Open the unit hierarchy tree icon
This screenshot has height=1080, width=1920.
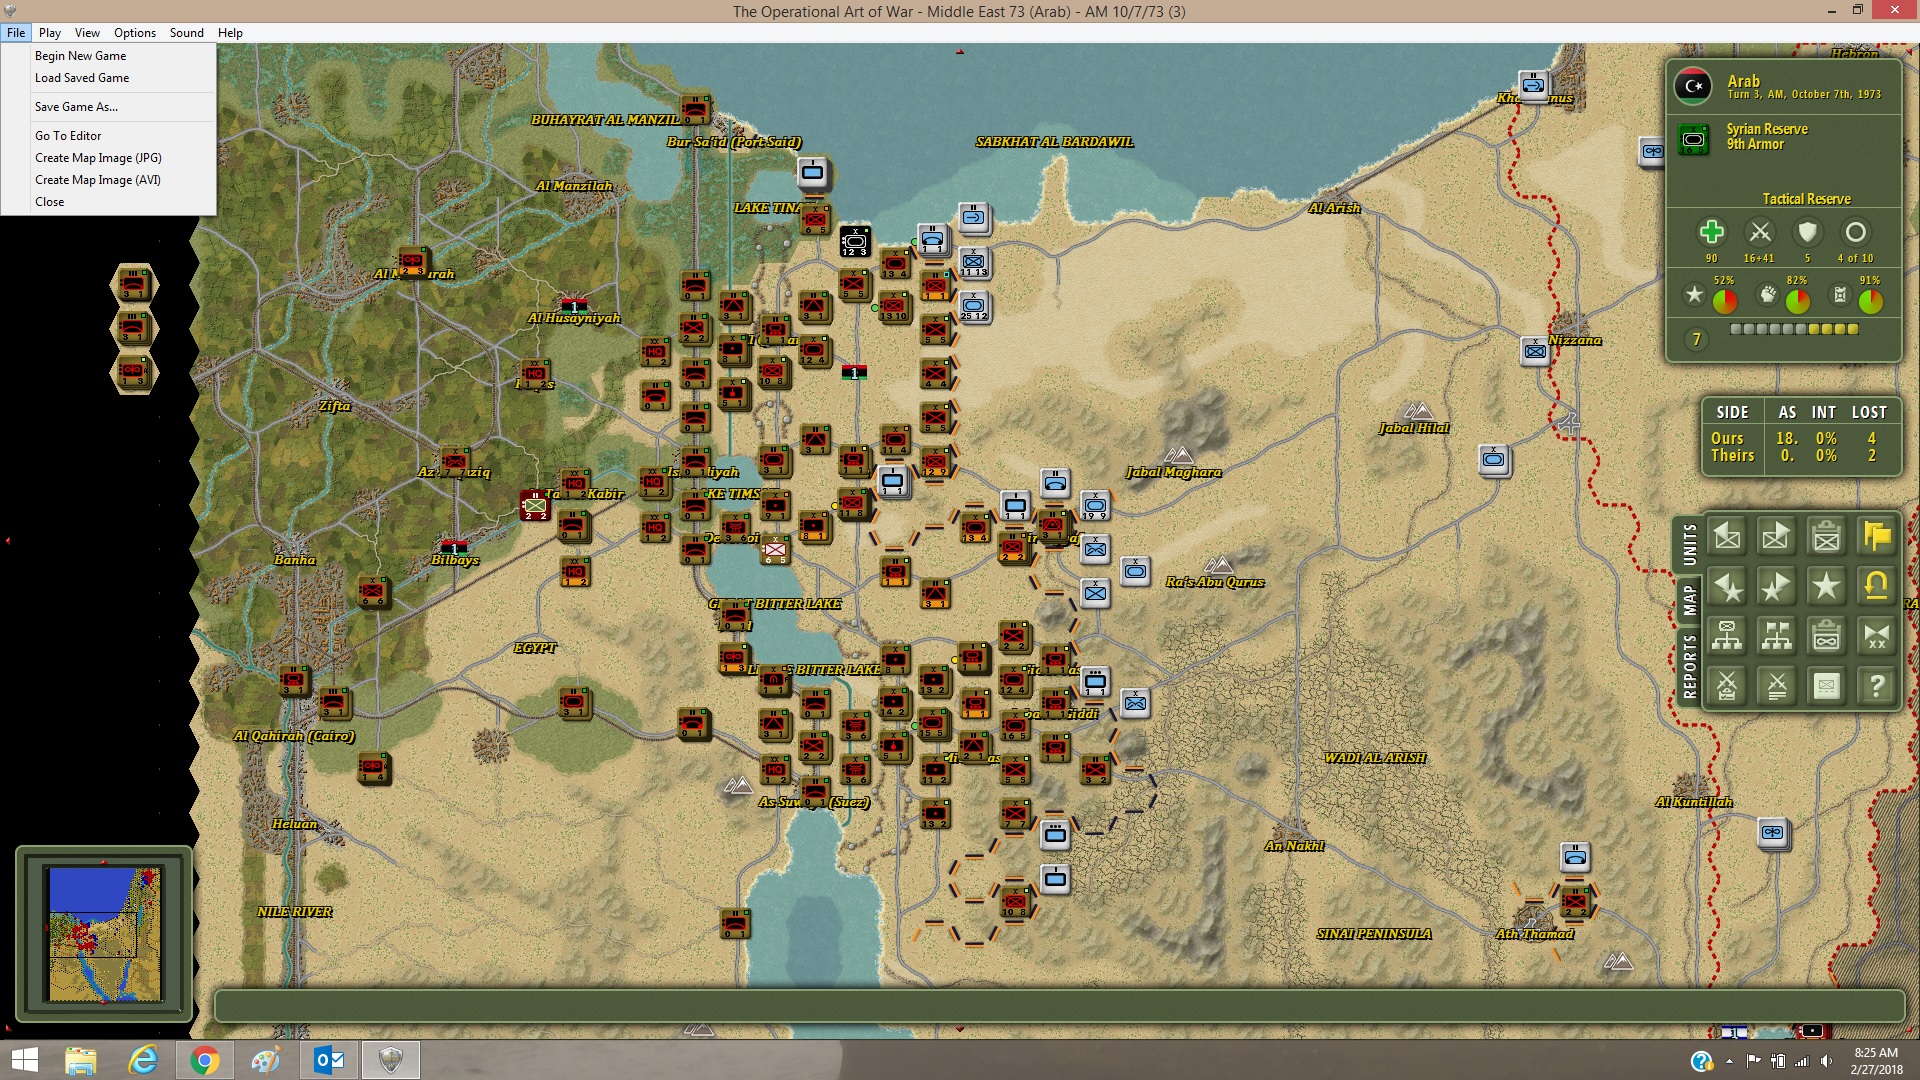[1727, 636]
